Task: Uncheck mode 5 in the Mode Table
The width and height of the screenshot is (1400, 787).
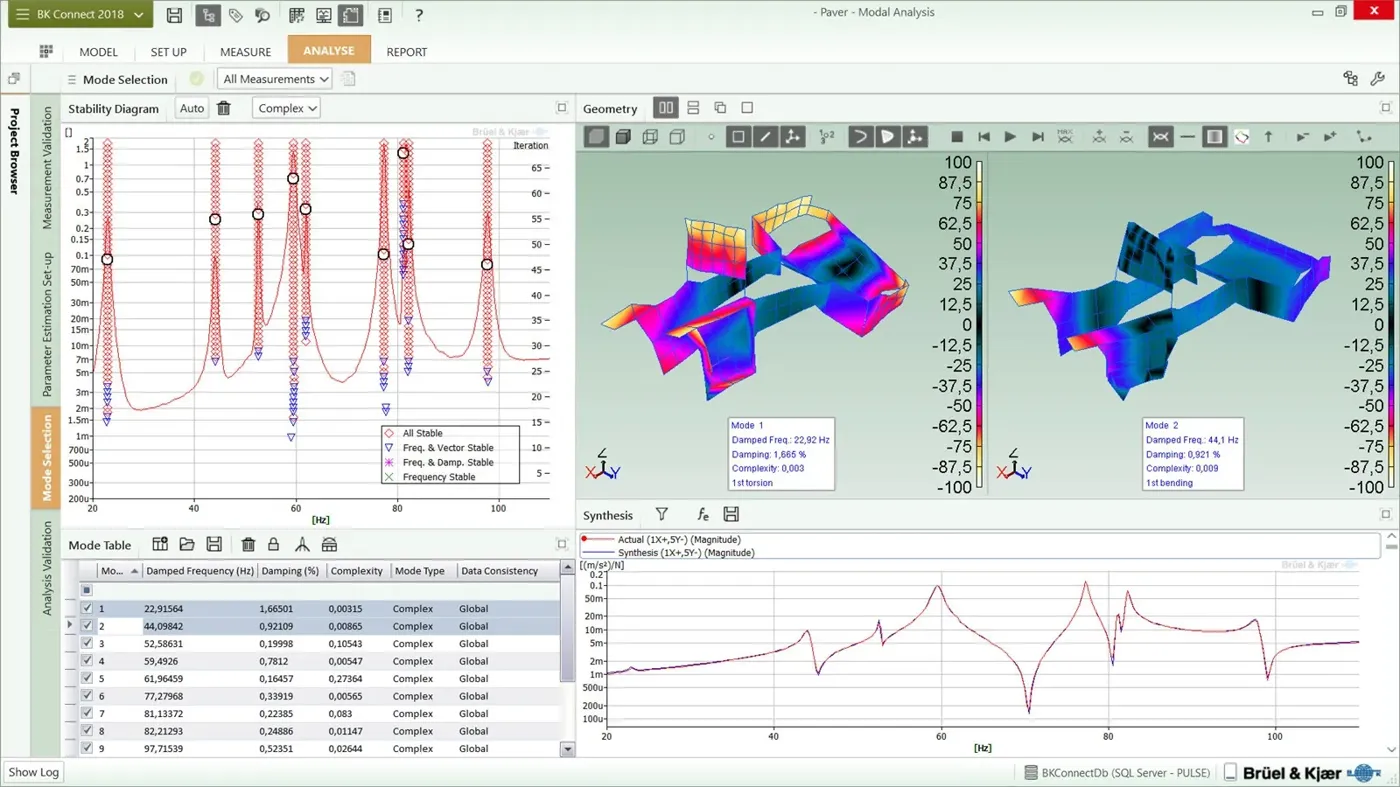Action: coord(87,678)
